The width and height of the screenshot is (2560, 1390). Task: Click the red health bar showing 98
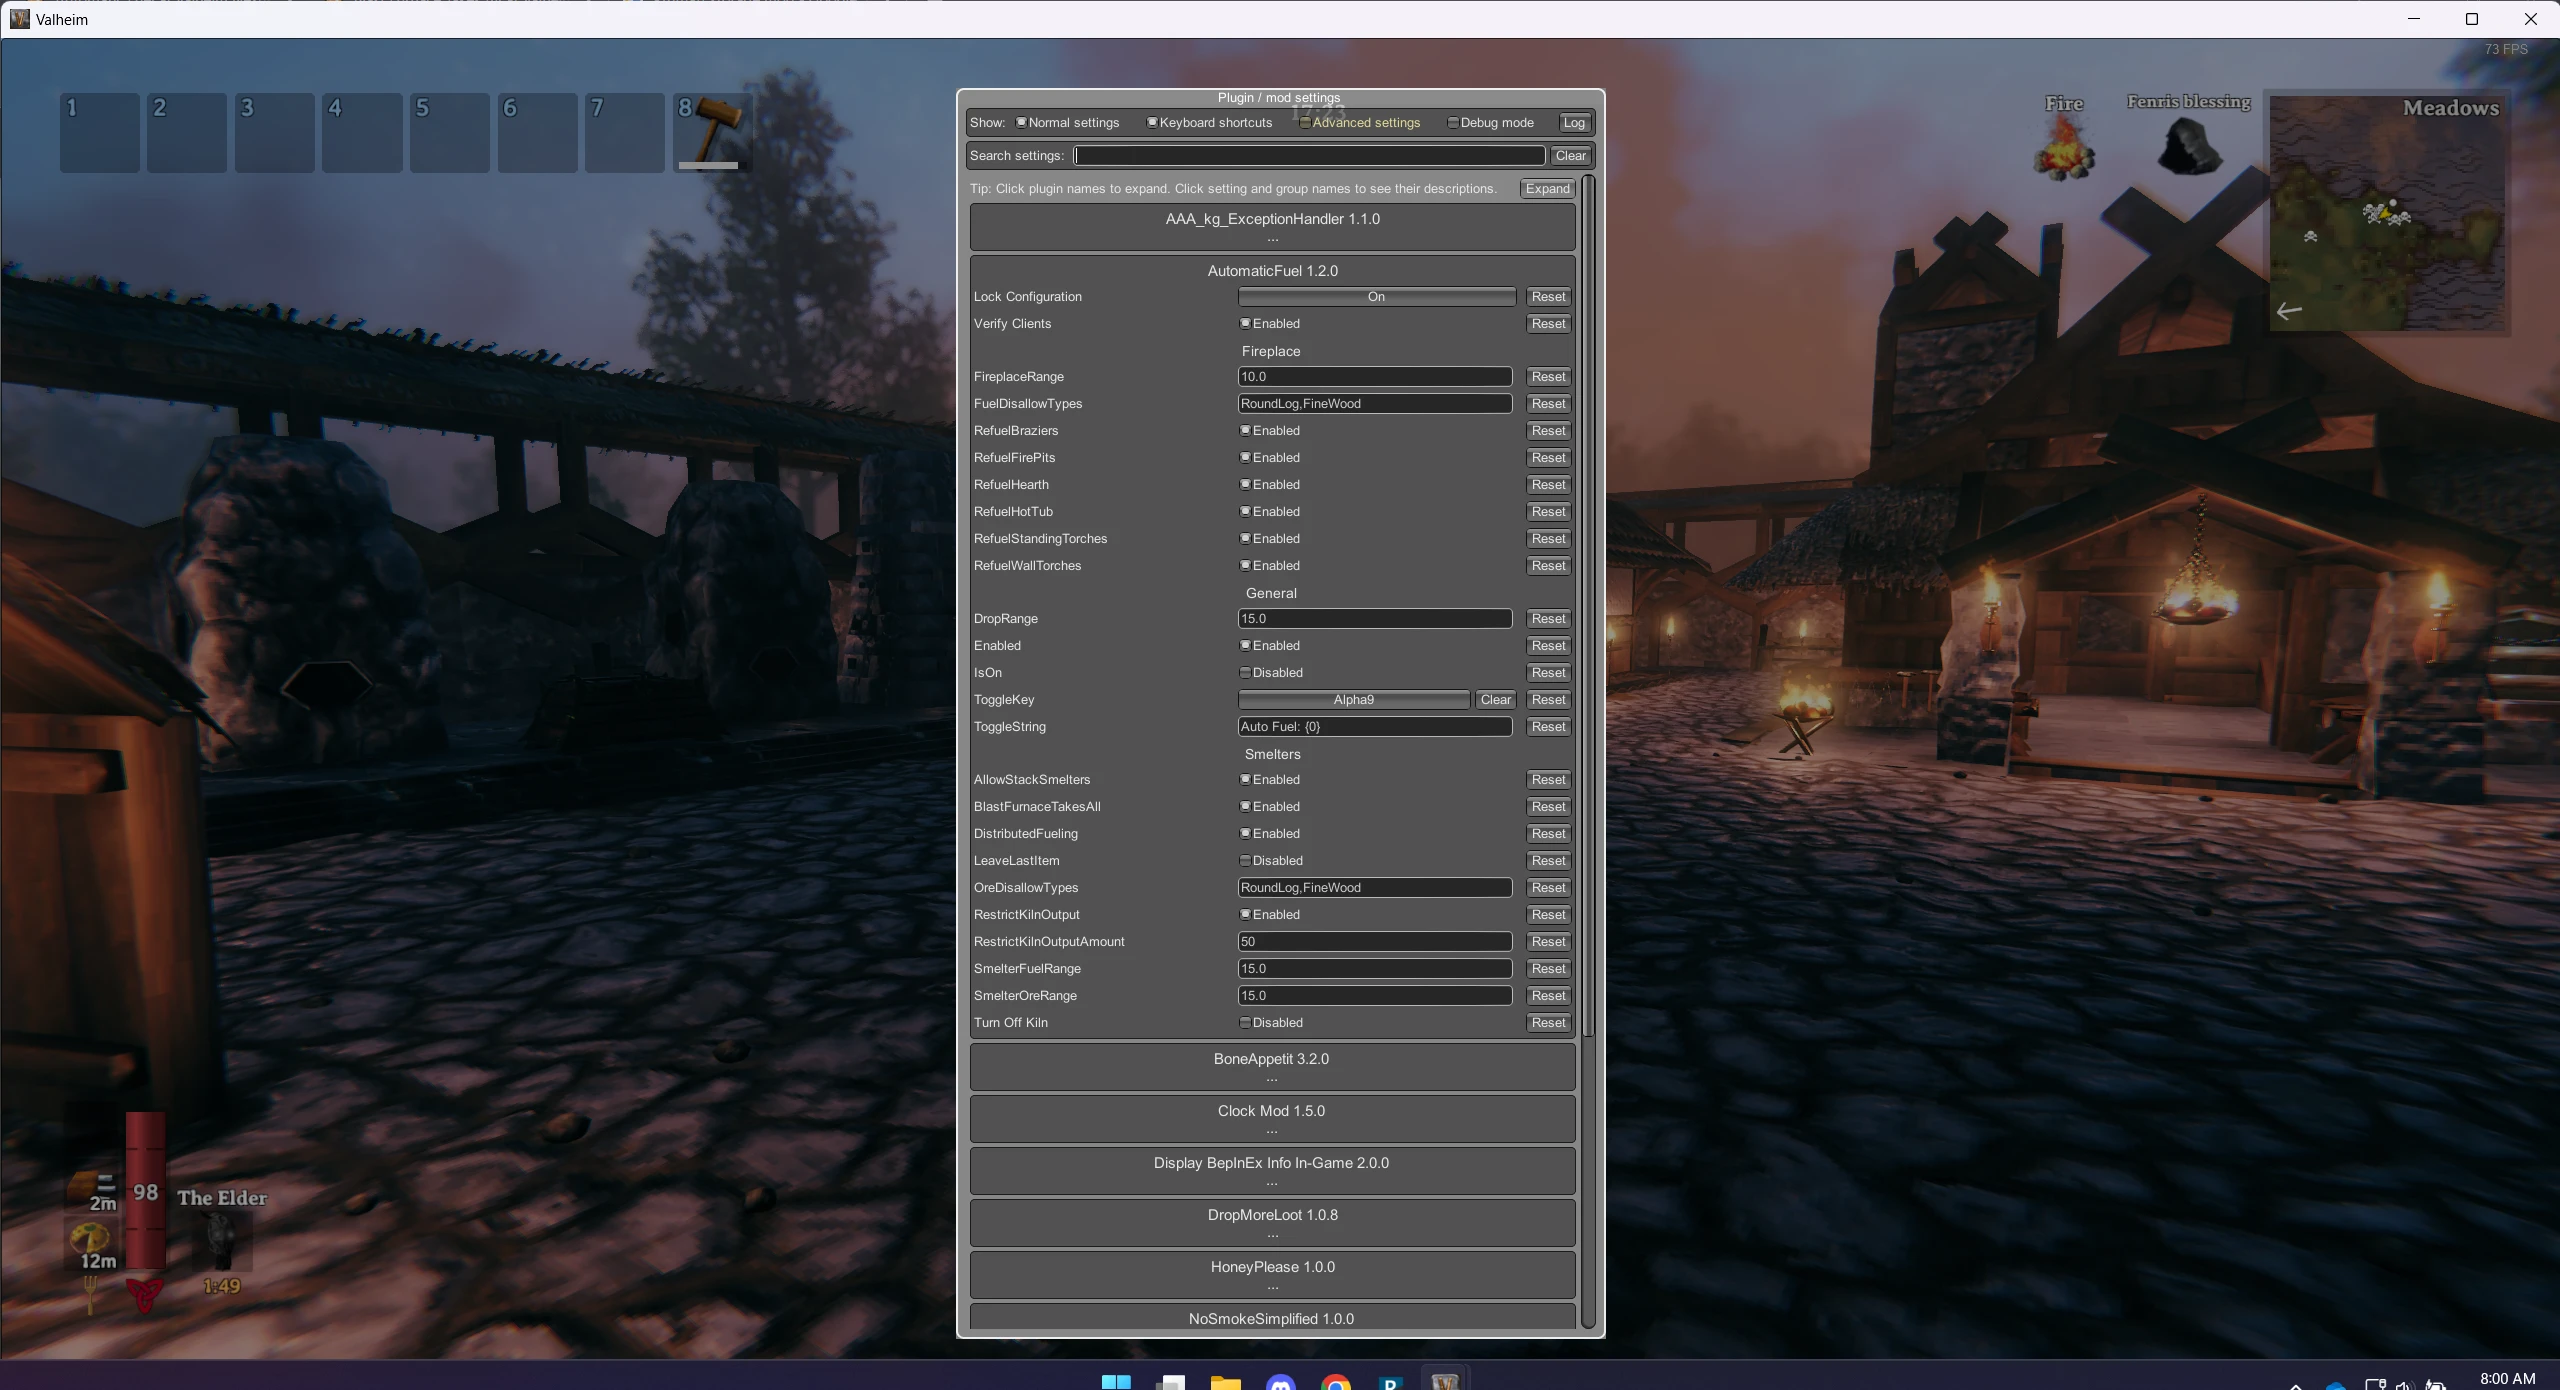[x=145, y=1190]
